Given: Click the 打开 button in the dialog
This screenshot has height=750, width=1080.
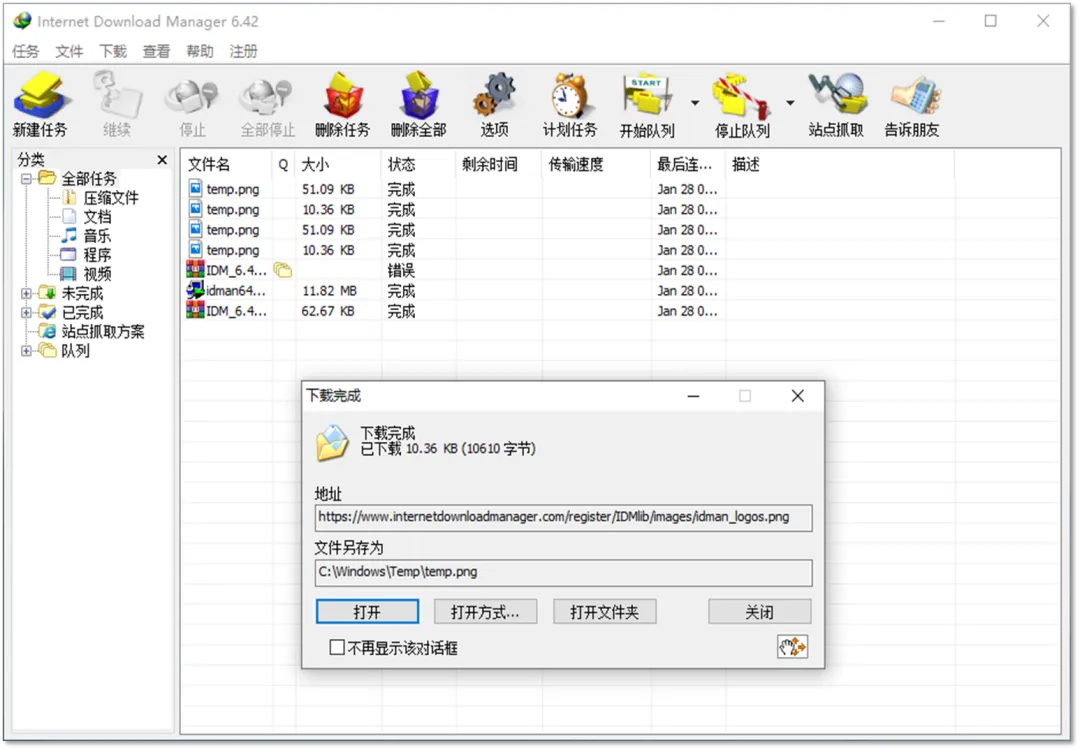Looking at the screenshot, I should 367,612.
